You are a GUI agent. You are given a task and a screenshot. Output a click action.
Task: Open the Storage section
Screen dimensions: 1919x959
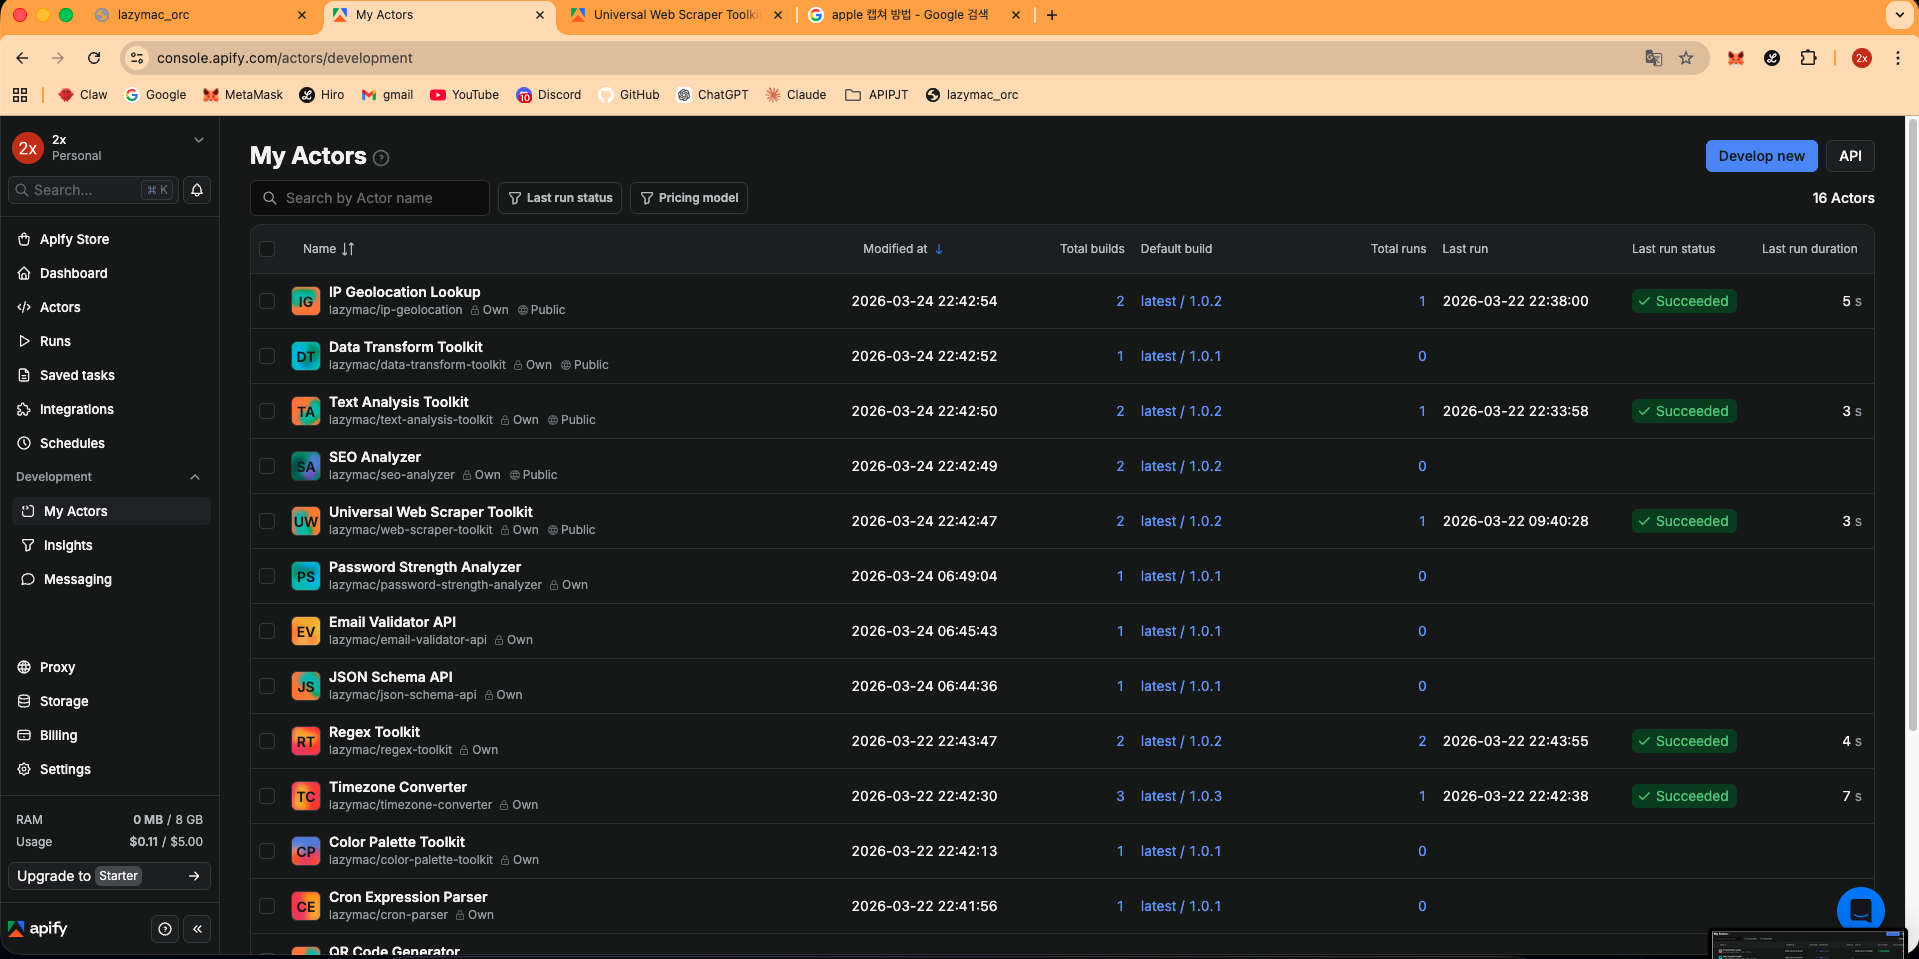[x=63, y=701]
